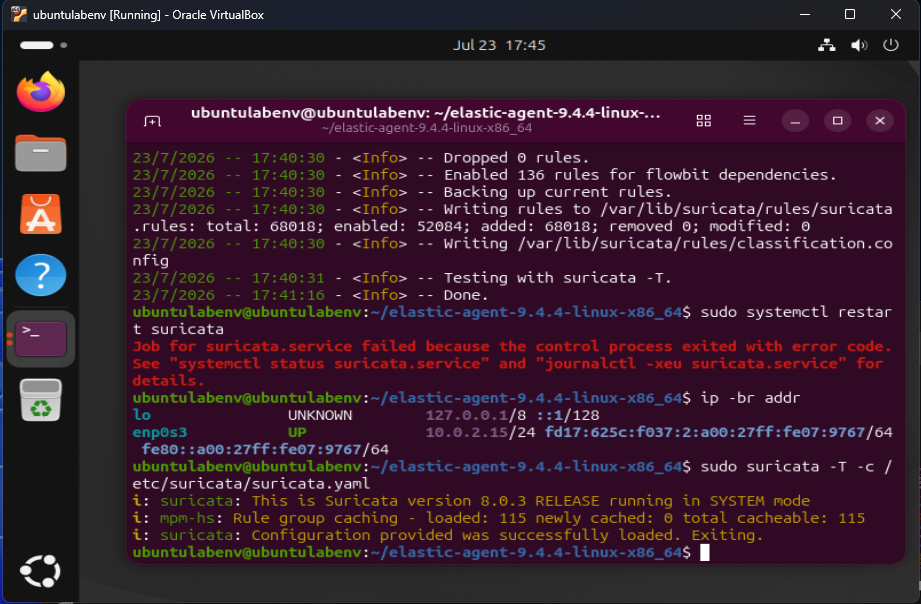
Task: Click the UP state for enp0s3
Action: pos(297,432)
